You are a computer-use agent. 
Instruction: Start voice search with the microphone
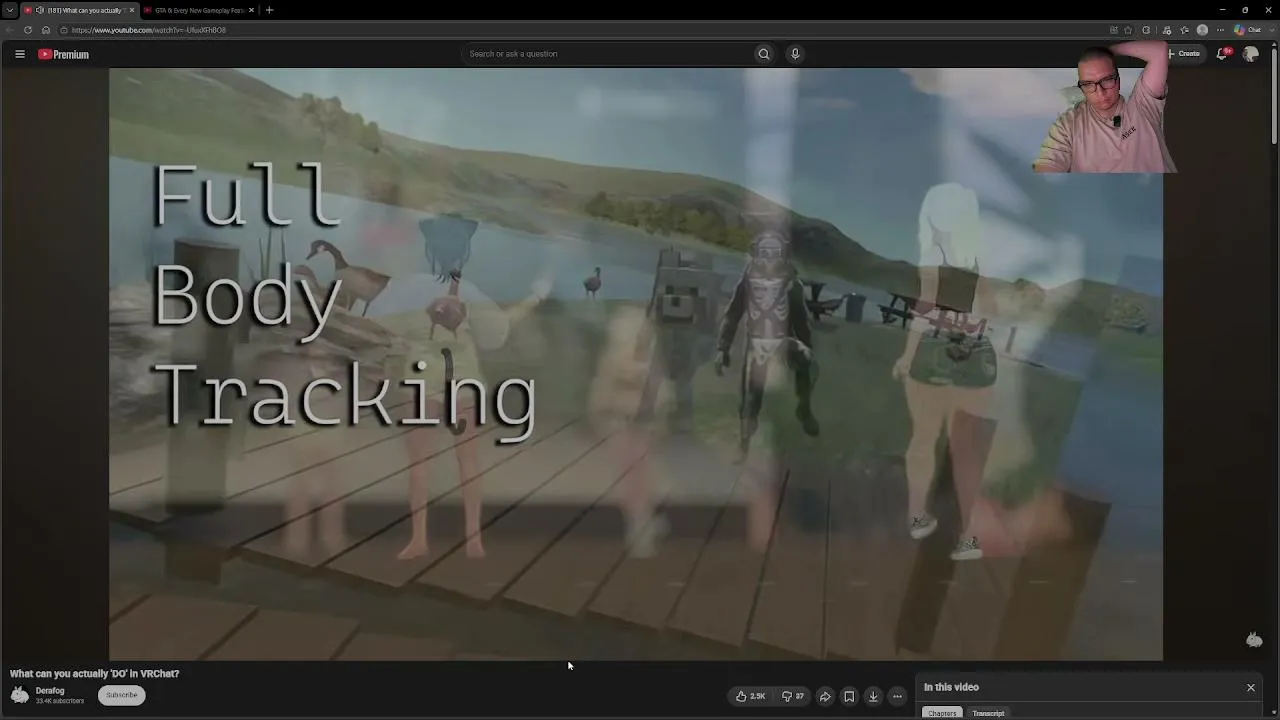tap(795, 54)
